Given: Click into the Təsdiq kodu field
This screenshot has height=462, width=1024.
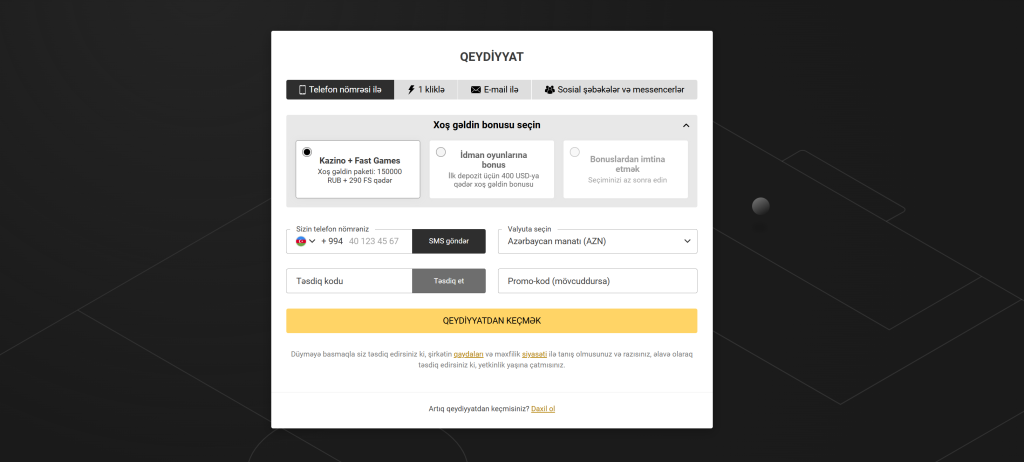Looking at the screenshot, I should 349,281.
